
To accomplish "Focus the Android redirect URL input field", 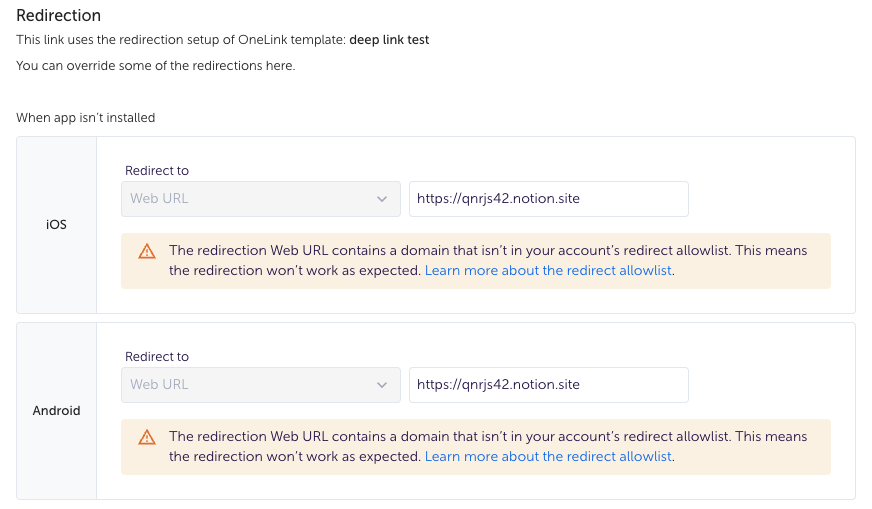I will pyautogui.click(x=549, y=384).
